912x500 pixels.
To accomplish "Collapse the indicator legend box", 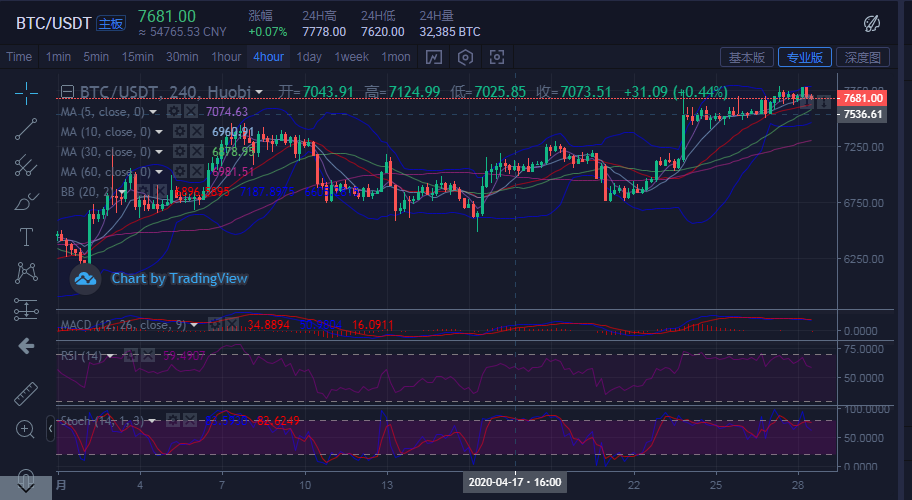I will pos(67,92).
